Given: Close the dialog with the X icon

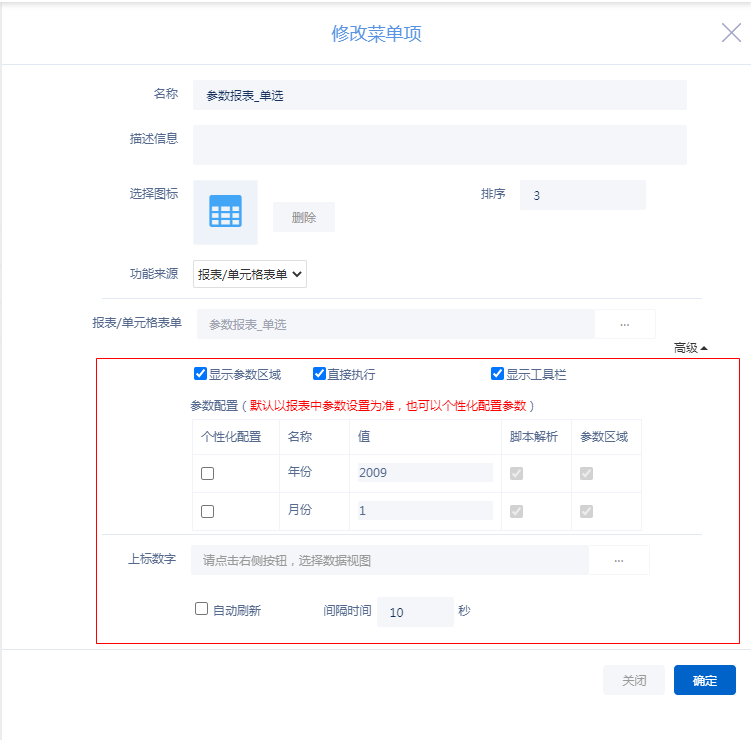Looking at the screenshot, I should (731, 33).
